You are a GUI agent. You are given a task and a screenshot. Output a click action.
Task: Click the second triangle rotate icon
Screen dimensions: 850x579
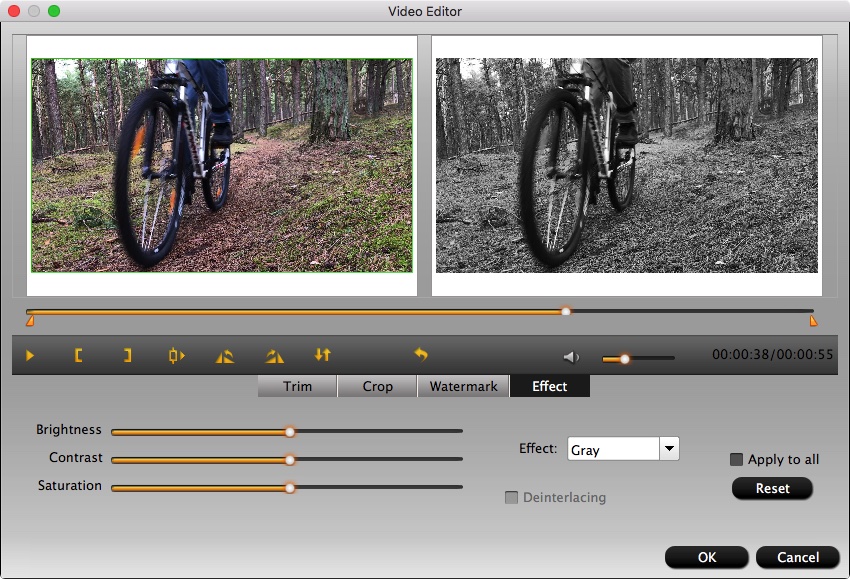pos(274,355)
